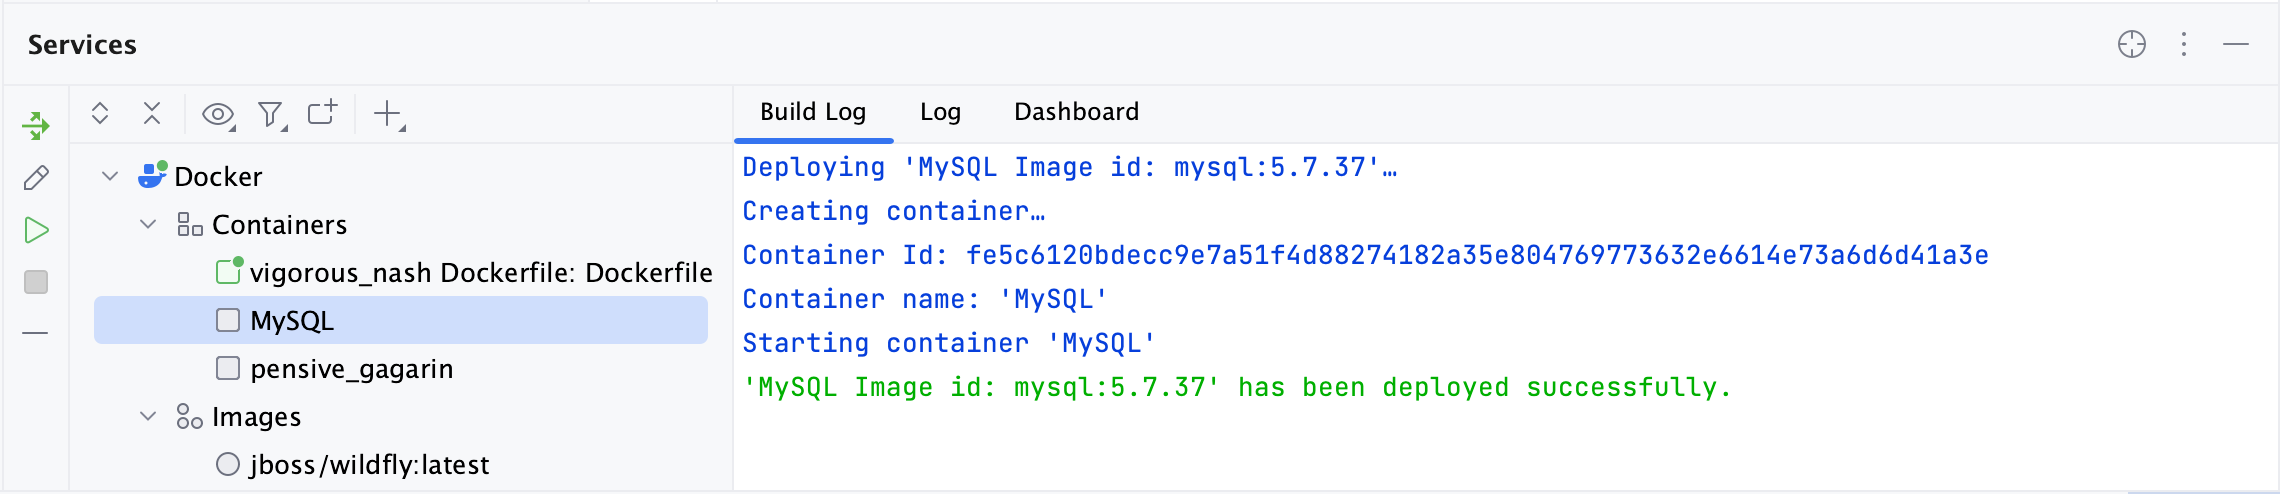
Task: Select the pensive_gagarin container
Action: click(x=351, y=369)
